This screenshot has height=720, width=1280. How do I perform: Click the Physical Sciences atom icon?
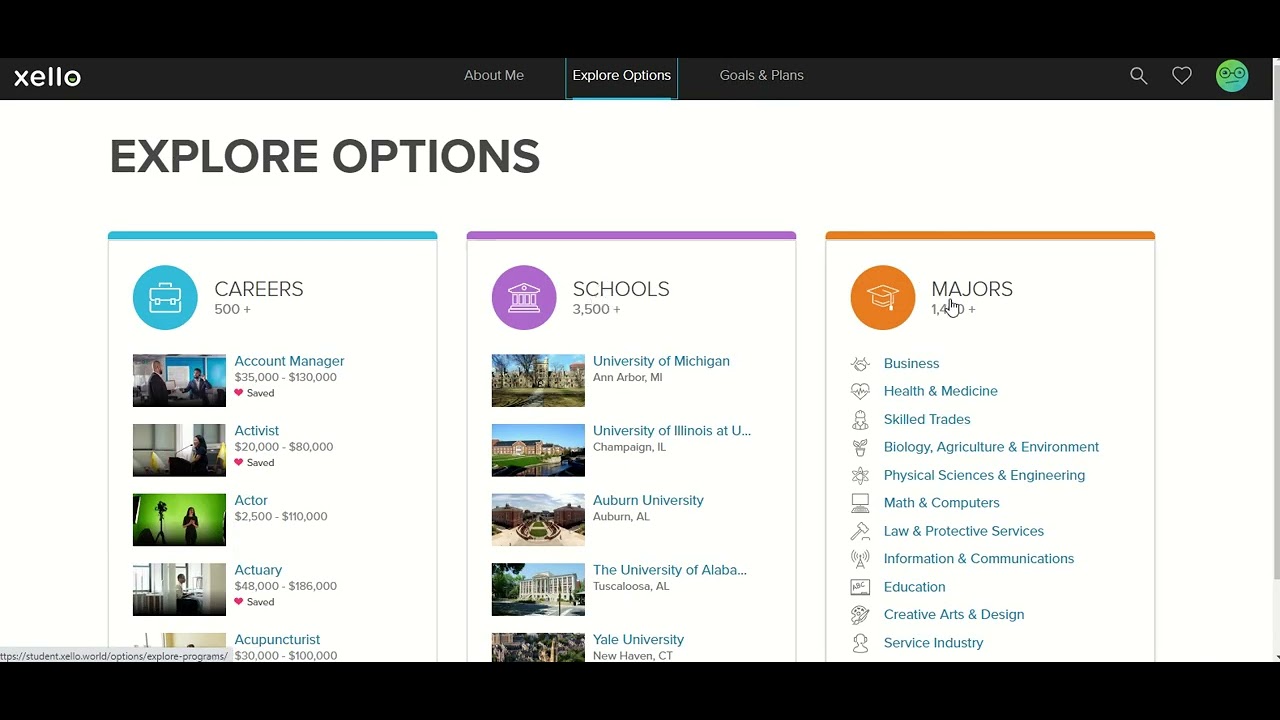tap(860, 475)
